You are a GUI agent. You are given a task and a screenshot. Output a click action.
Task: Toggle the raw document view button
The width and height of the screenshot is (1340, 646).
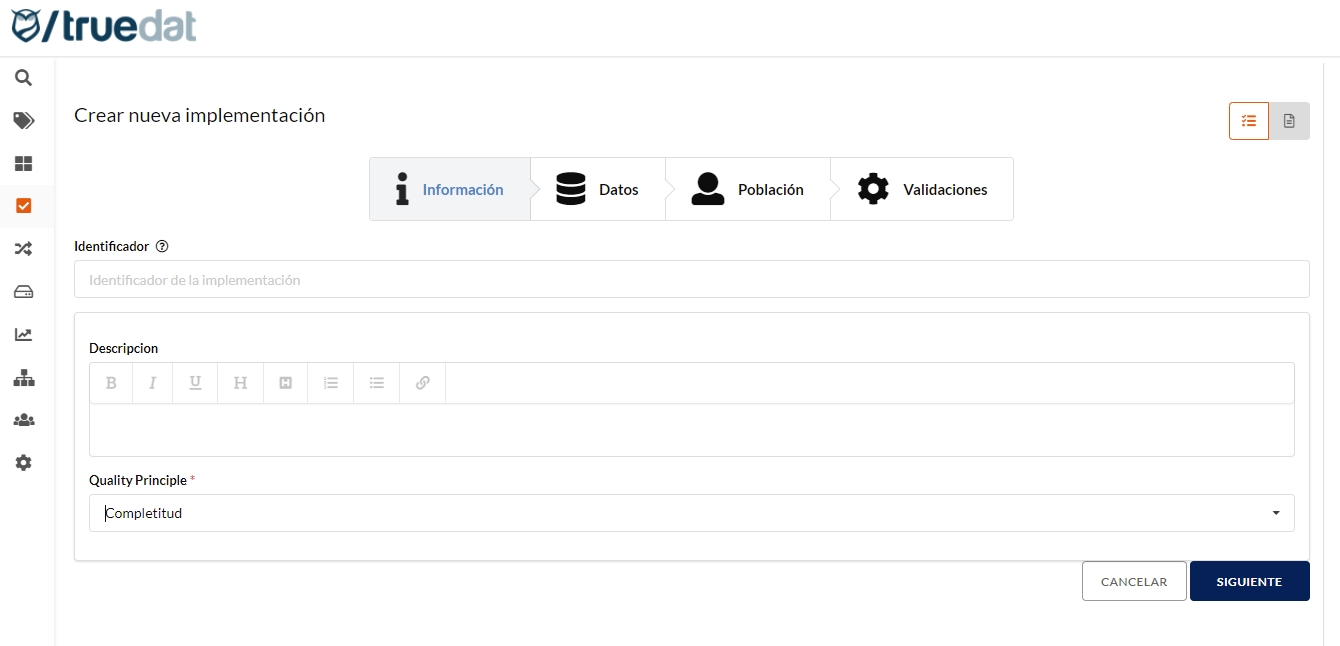pyautogui.click(x=1289, y=121)
